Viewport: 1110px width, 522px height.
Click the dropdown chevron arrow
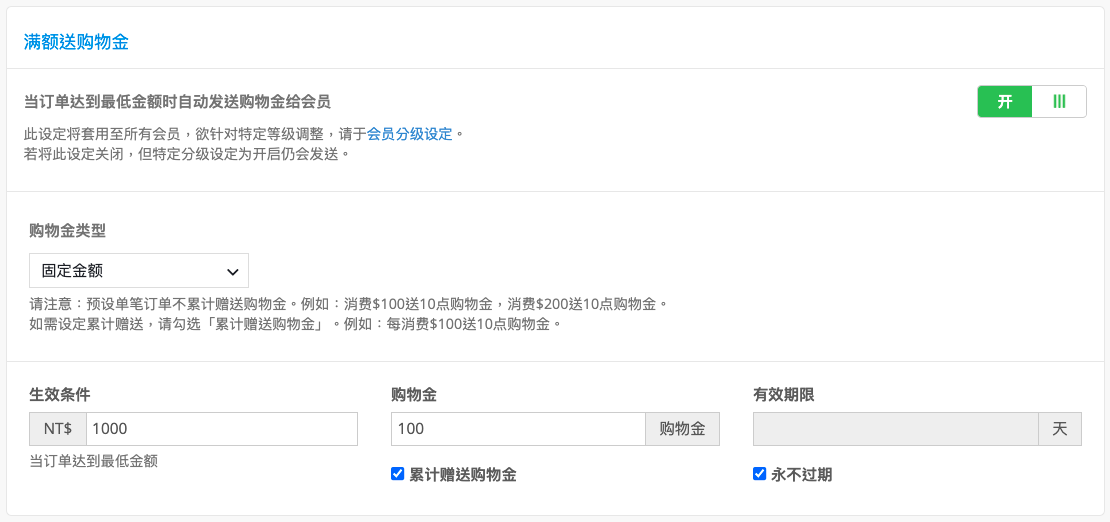(x=231, y=271)
